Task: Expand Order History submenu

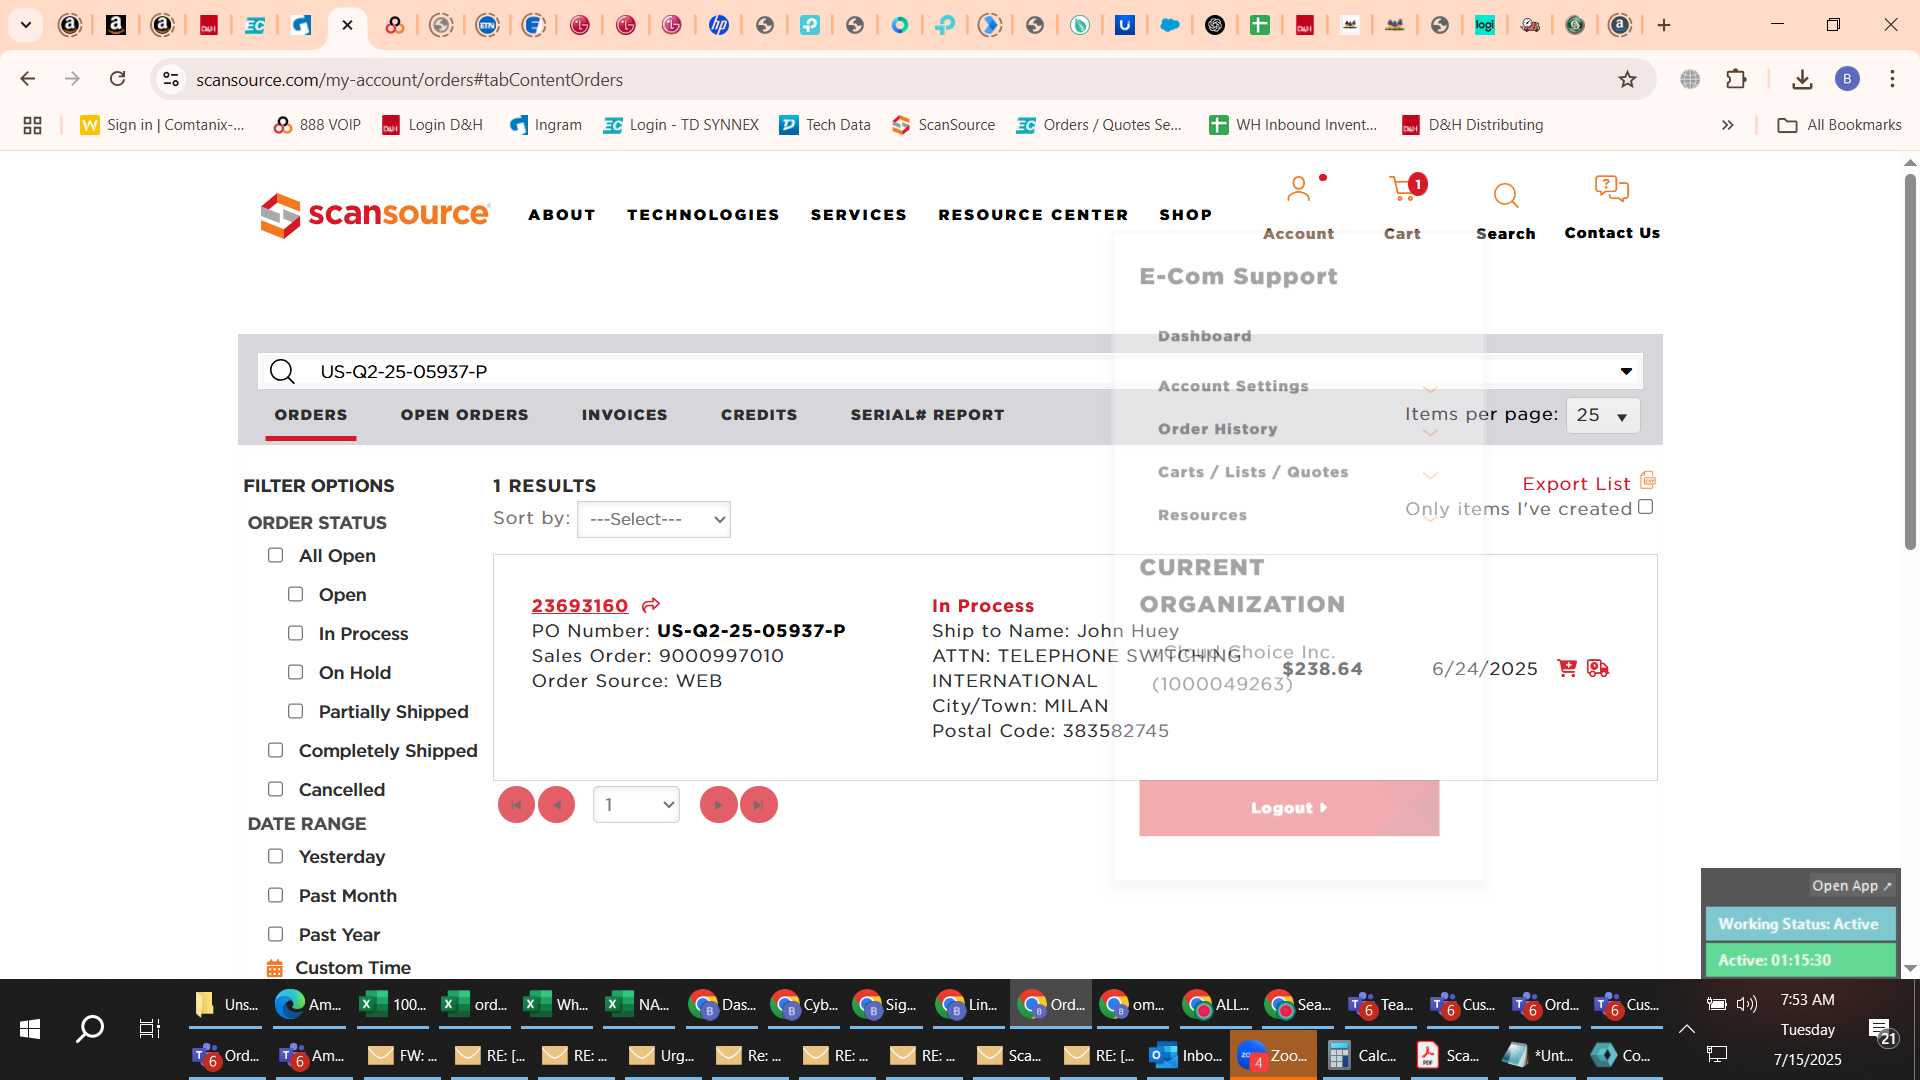Action: pyautogui.click(x=1430, y=432)
